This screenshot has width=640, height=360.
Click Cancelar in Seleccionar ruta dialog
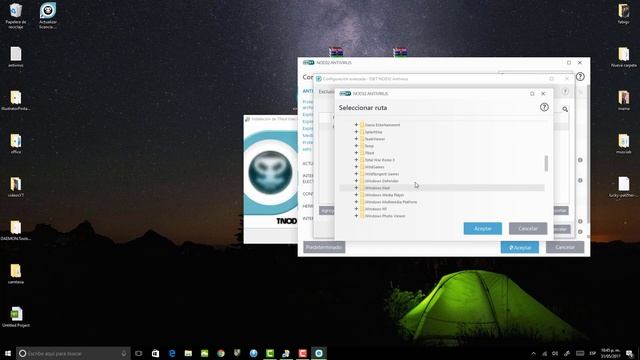click(x=528, y=229)
